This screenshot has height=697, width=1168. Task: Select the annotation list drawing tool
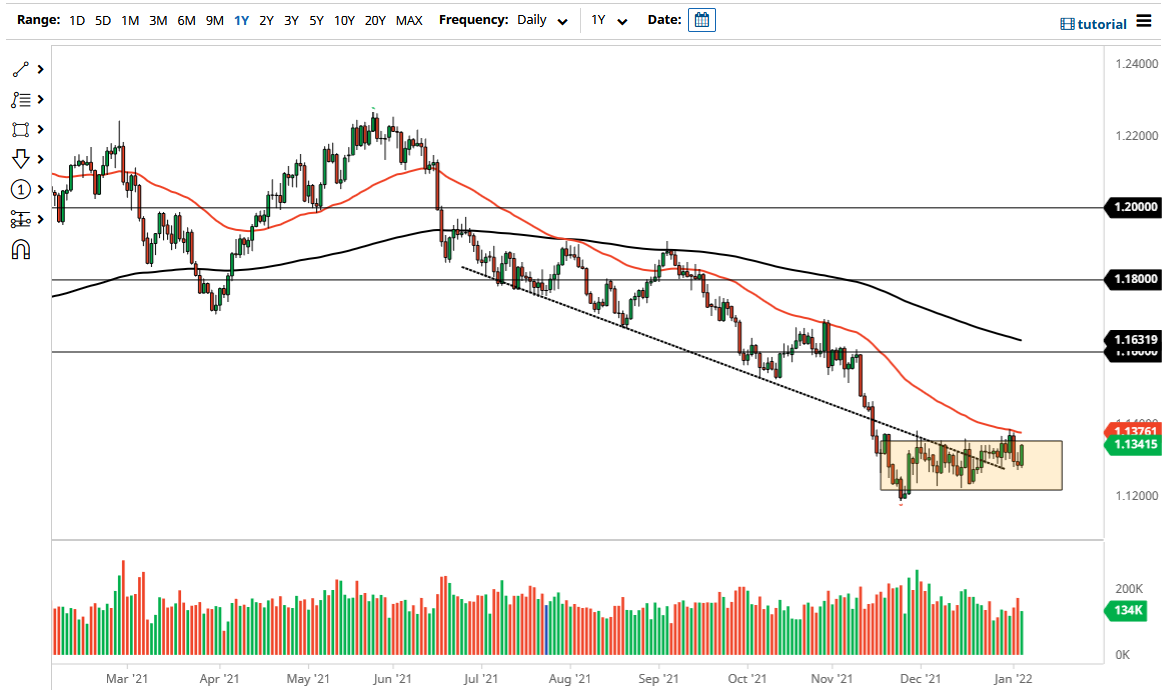pos(22,99)
